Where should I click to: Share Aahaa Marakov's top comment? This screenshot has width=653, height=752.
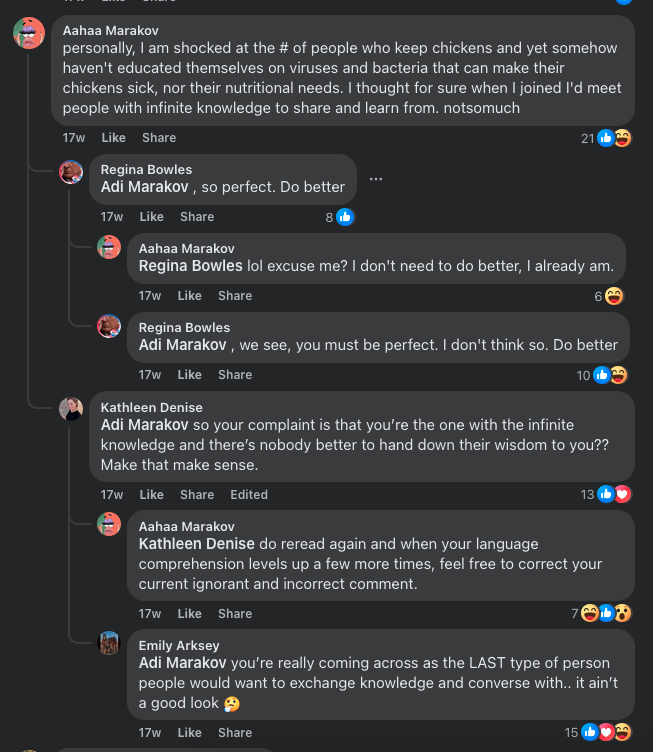tap(159, 138)
